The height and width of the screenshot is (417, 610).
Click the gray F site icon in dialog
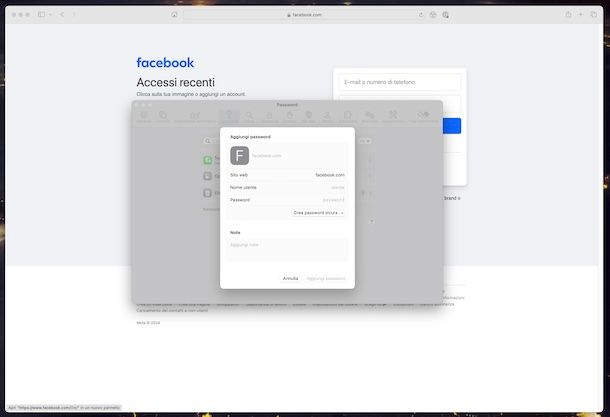click(239, 156)
